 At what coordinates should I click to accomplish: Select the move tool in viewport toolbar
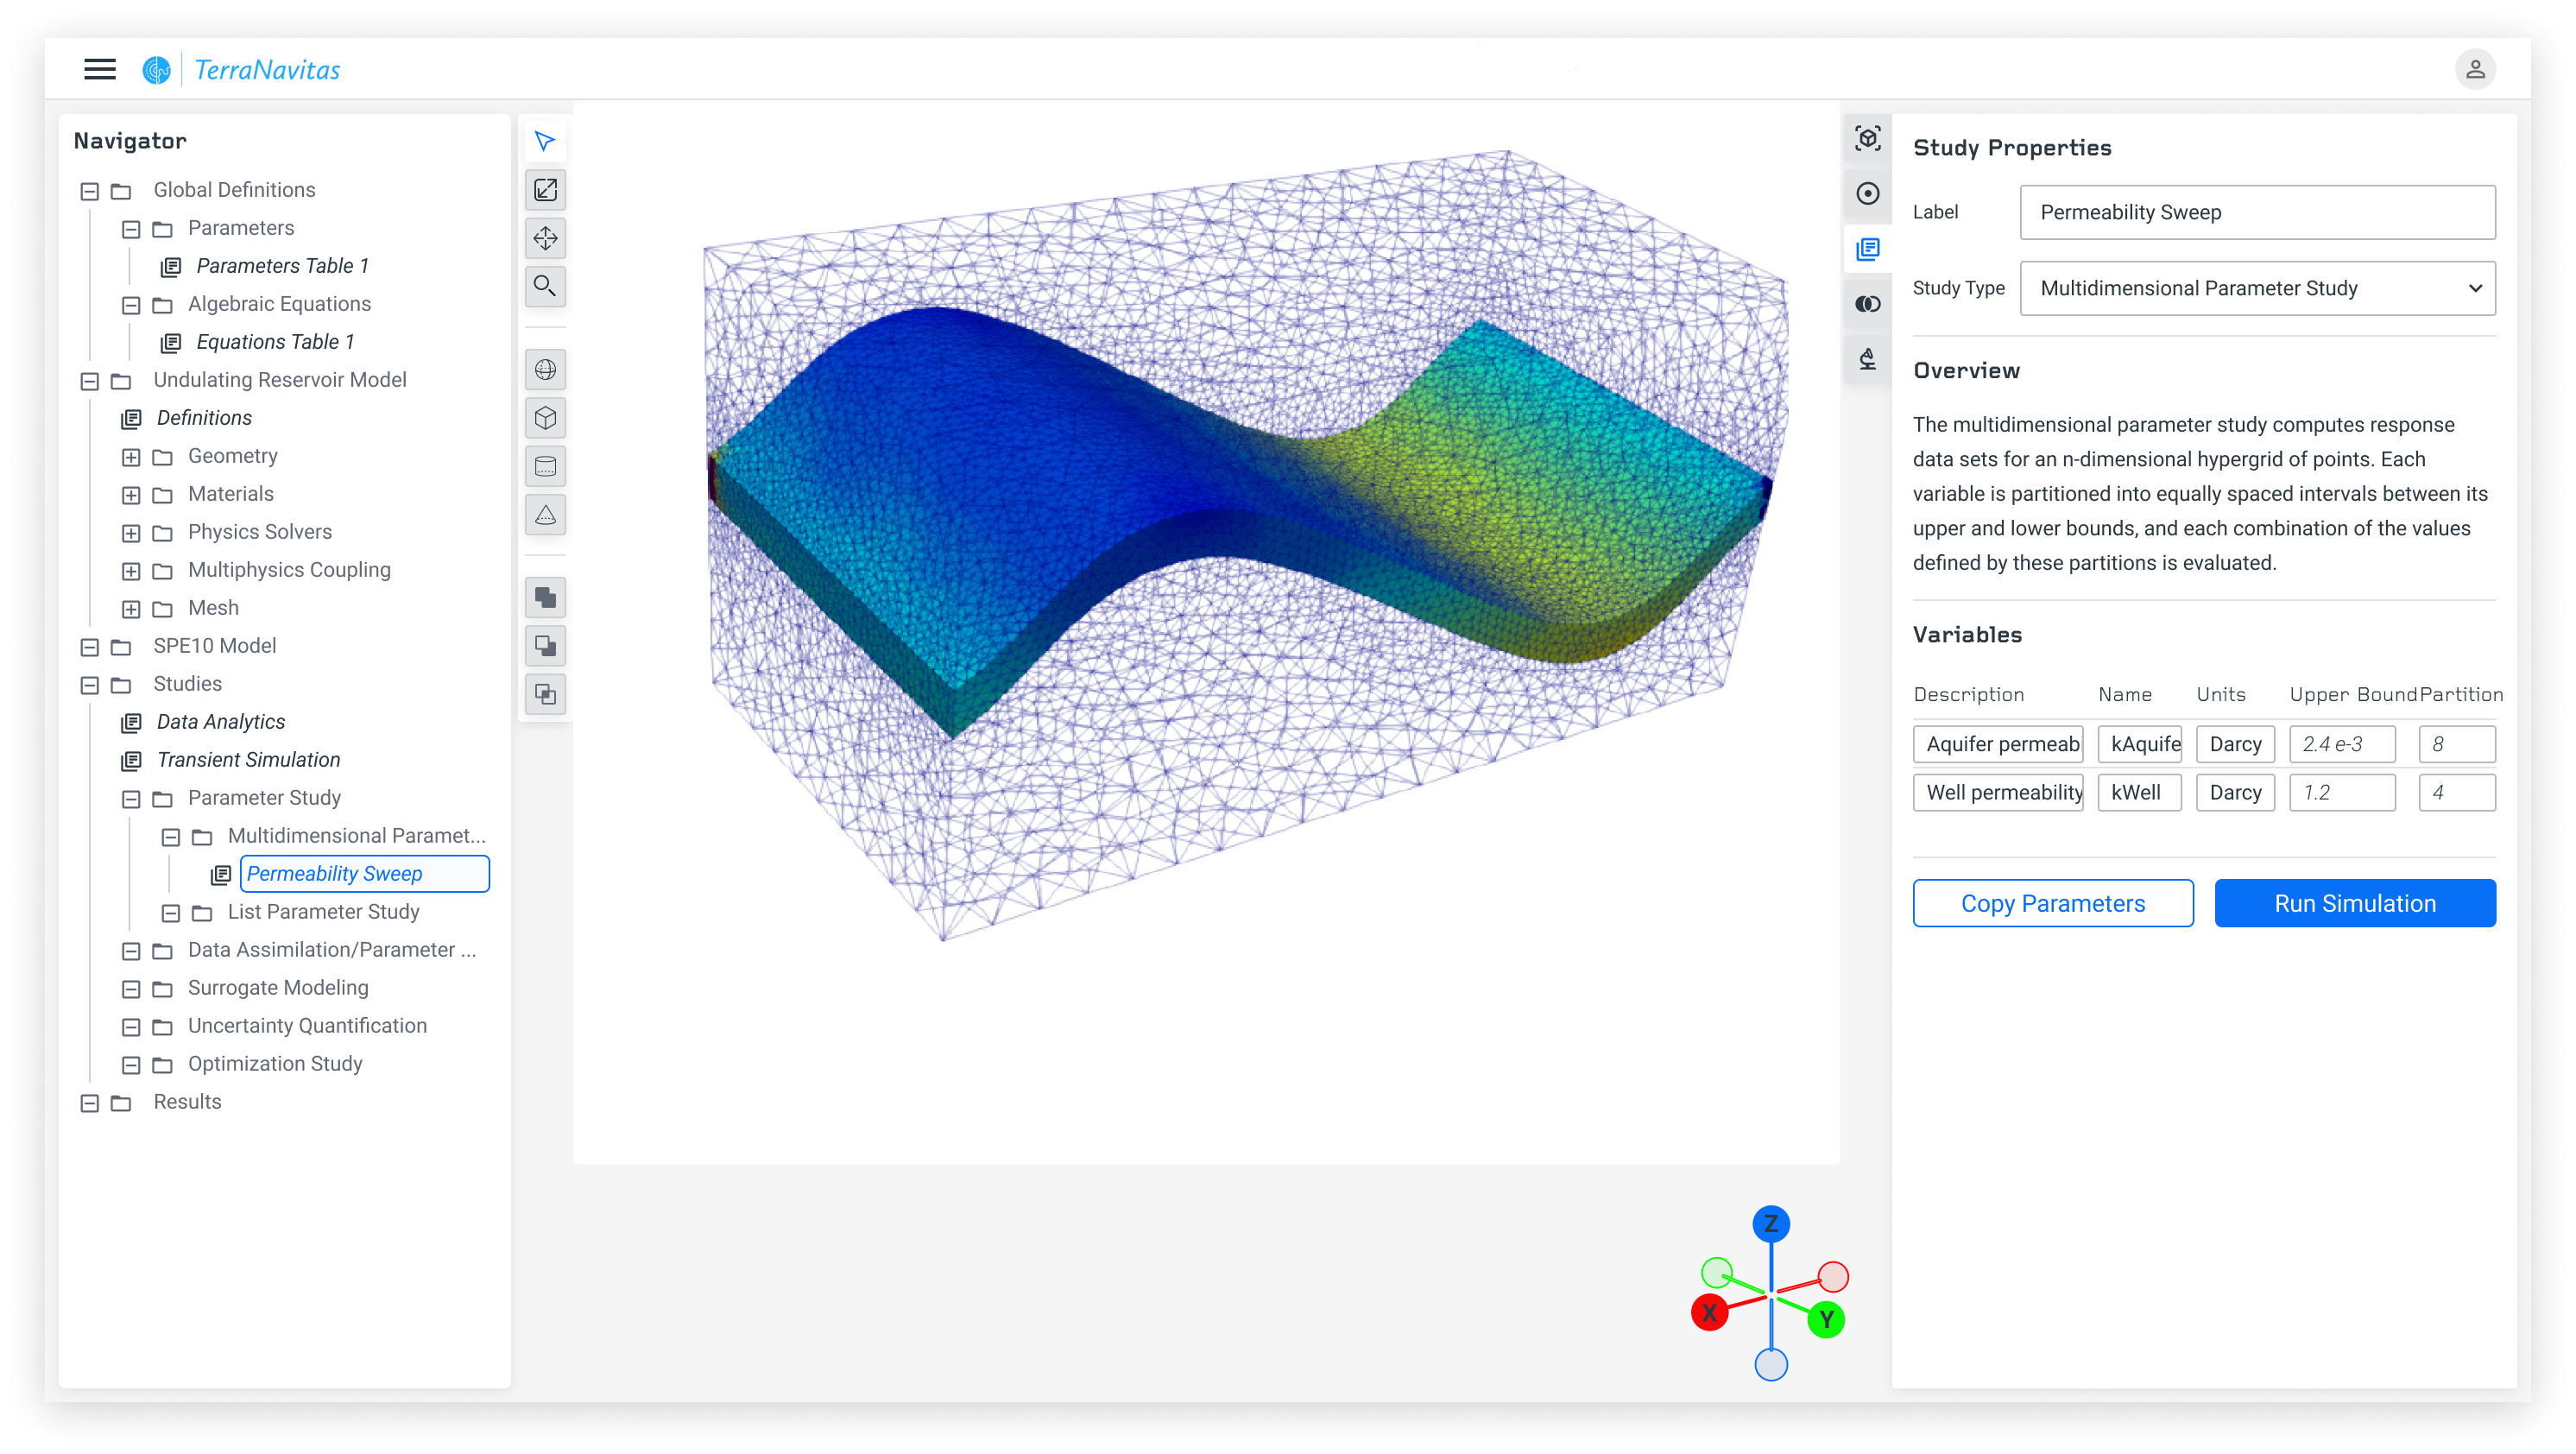[x=545, y=238]
